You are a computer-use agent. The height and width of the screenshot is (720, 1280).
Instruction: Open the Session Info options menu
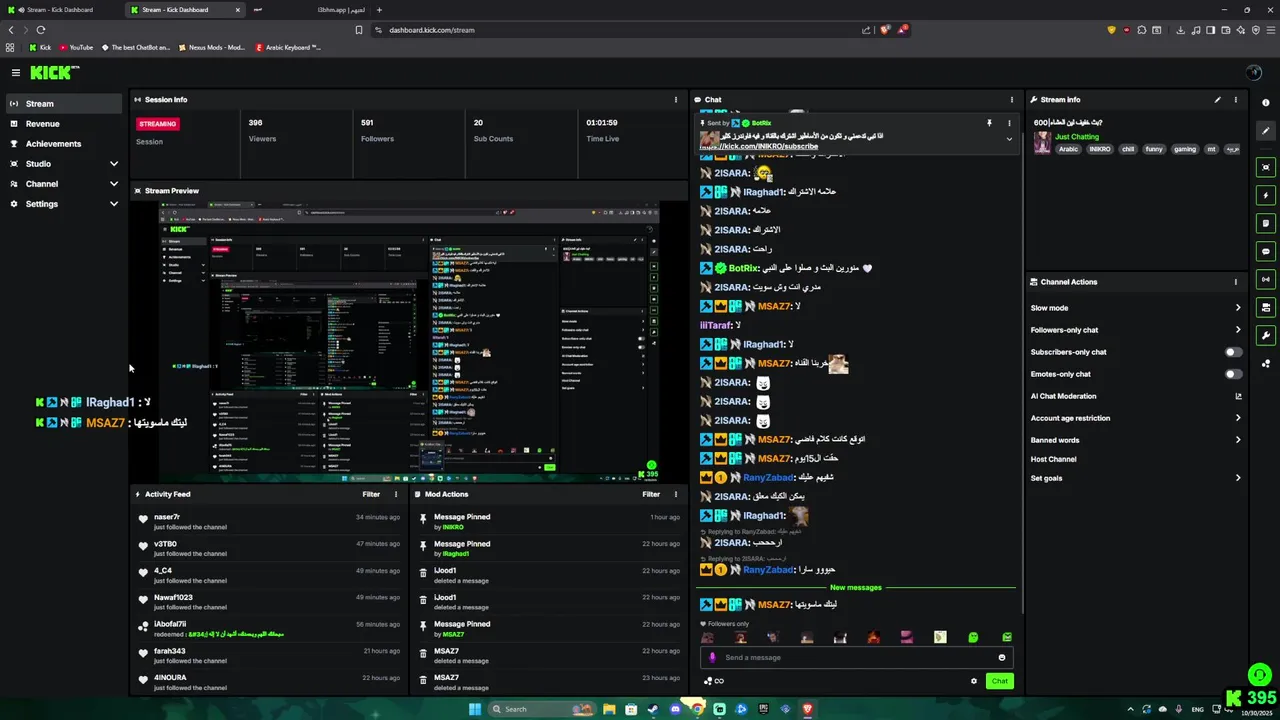[x=676, y=100]
